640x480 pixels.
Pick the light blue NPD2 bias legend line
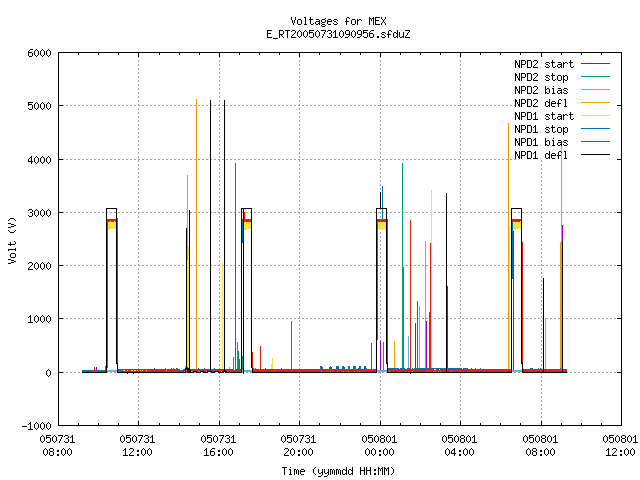(x=595, y=89)
